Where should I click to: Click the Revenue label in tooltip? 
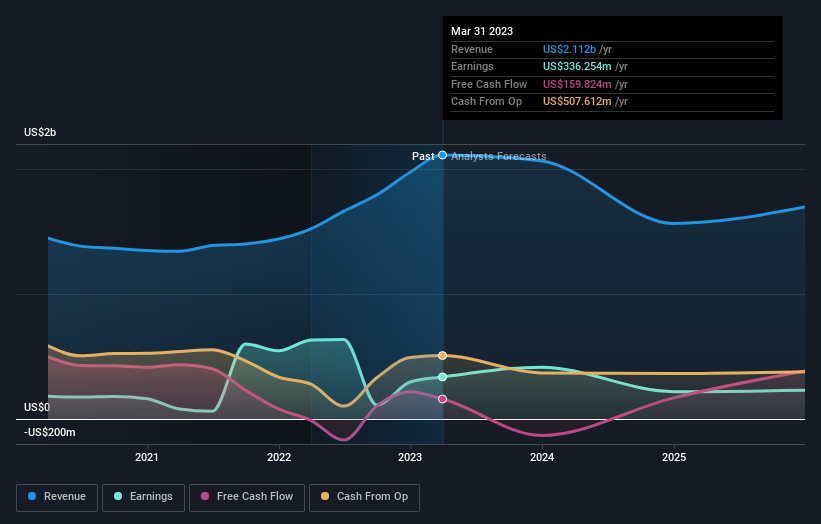472,49
